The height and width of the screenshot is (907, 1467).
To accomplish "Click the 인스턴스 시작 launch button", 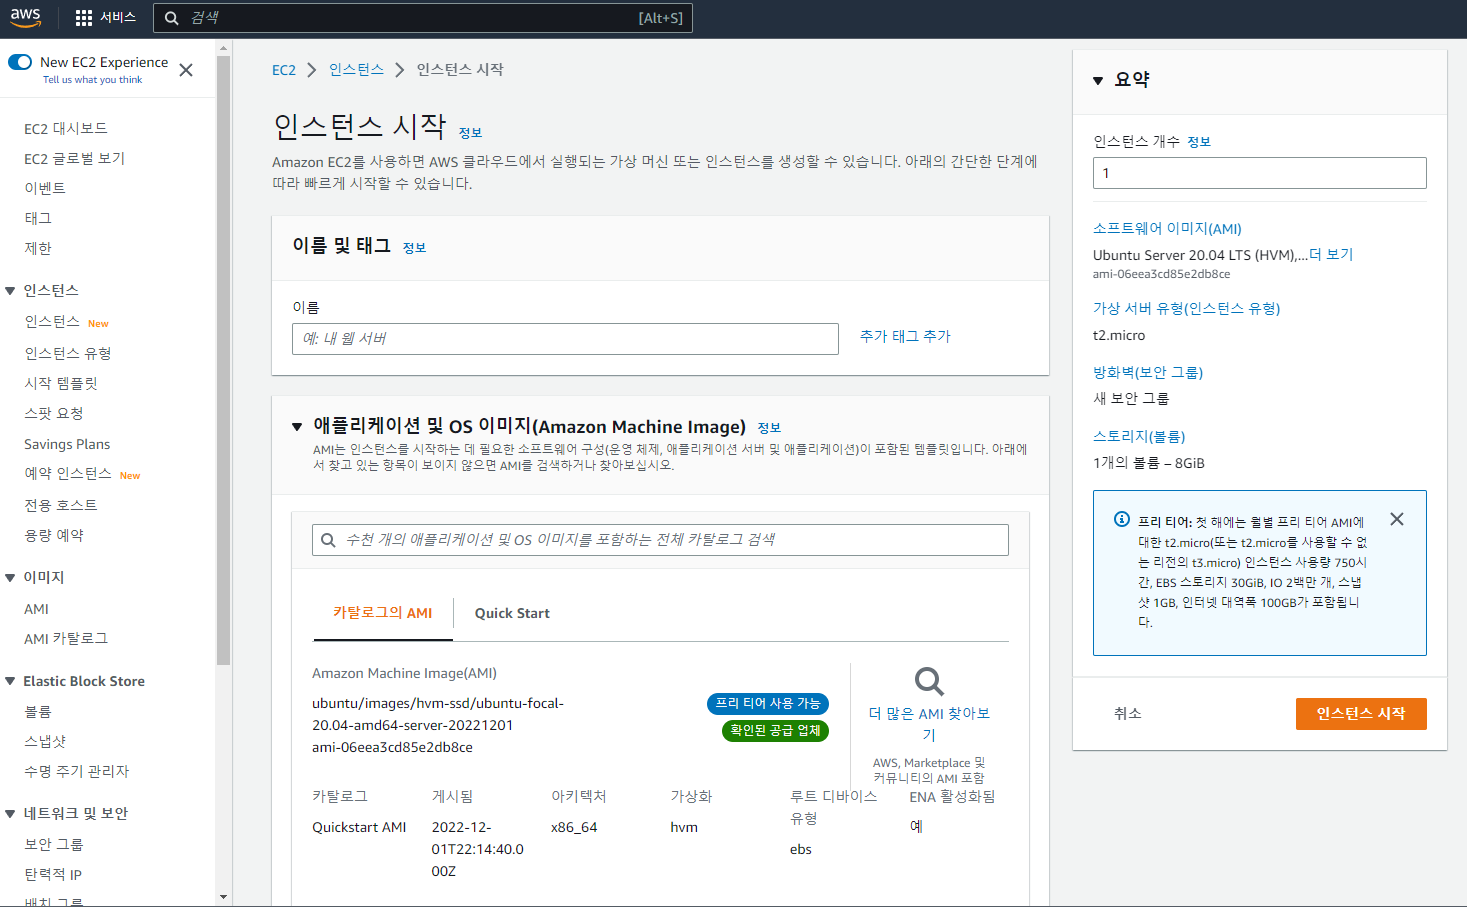I will (x=1361, y=714).
